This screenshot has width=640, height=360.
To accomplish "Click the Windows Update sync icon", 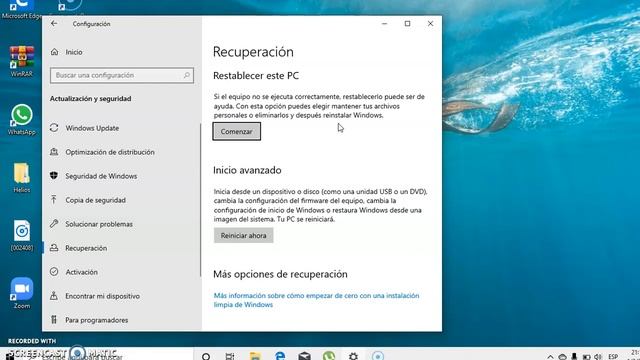I will (x=54, y=128).
